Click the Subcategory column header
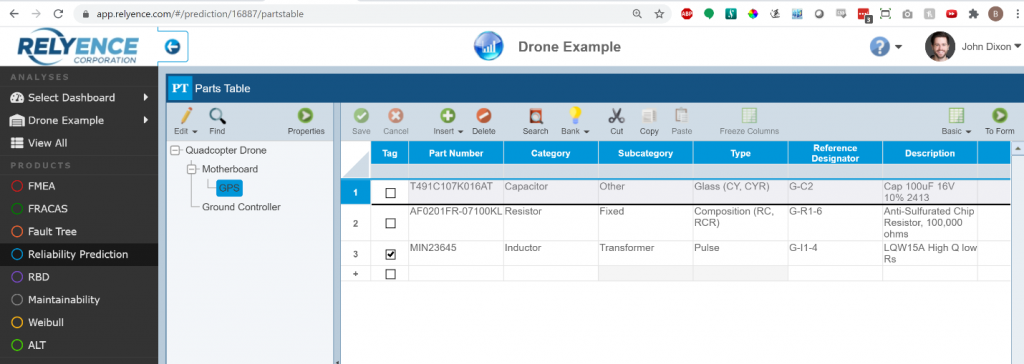This screenshot has height=364, width=1024. [645, 154]
